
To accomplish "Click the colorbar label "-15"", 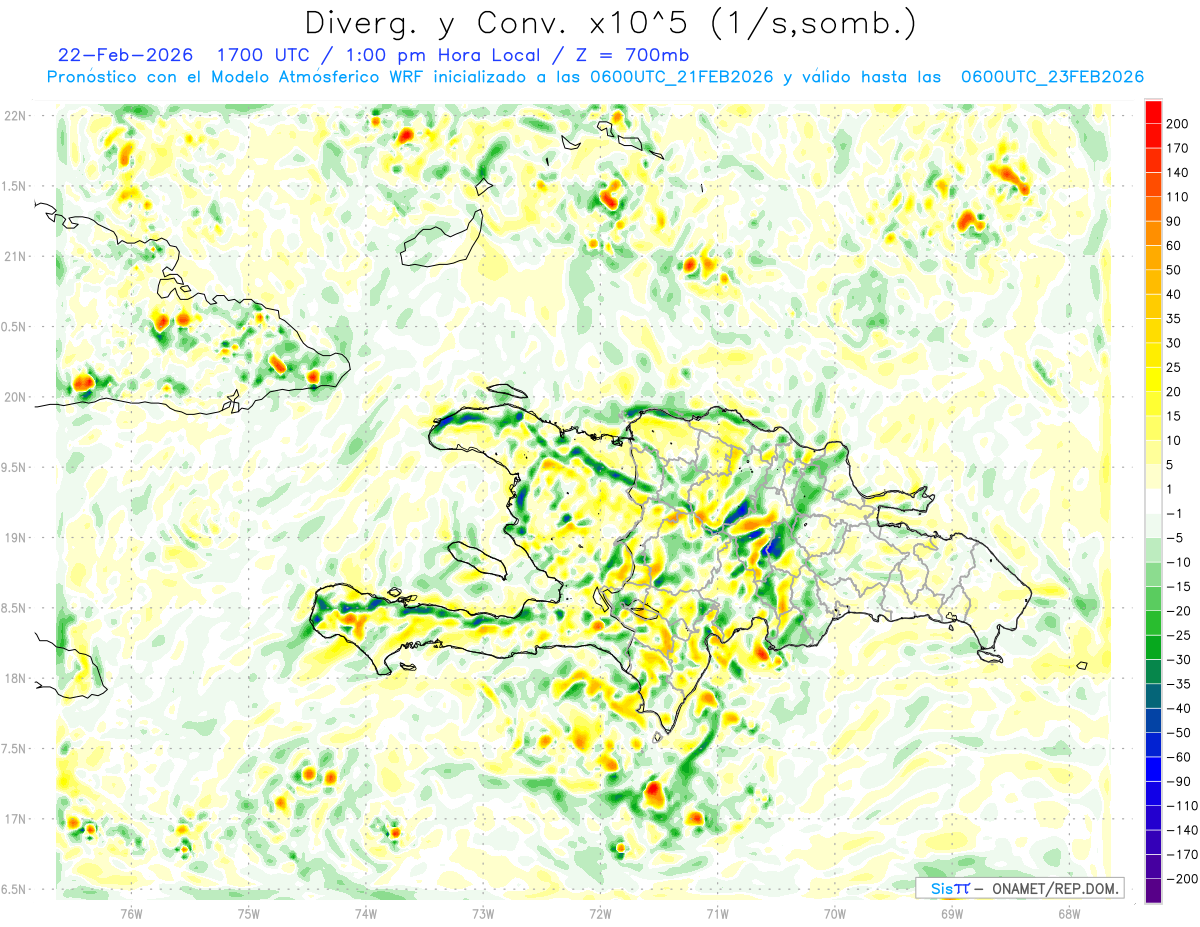I will [x=1181, y=588].
